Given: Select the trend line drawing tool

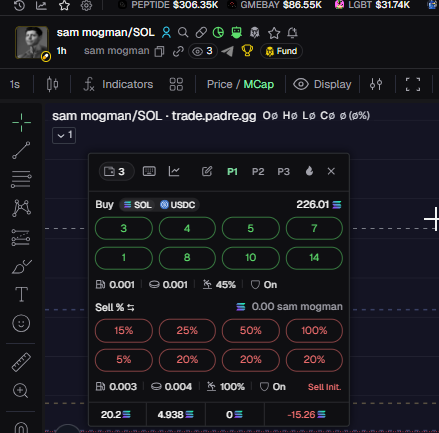Looking at the screenshot, I should click(x=21, y=150).
